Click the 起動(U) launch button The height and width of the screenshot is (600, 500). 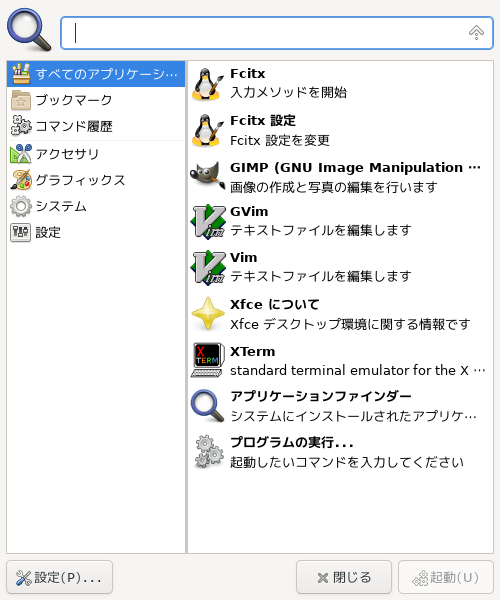(446, 577)
